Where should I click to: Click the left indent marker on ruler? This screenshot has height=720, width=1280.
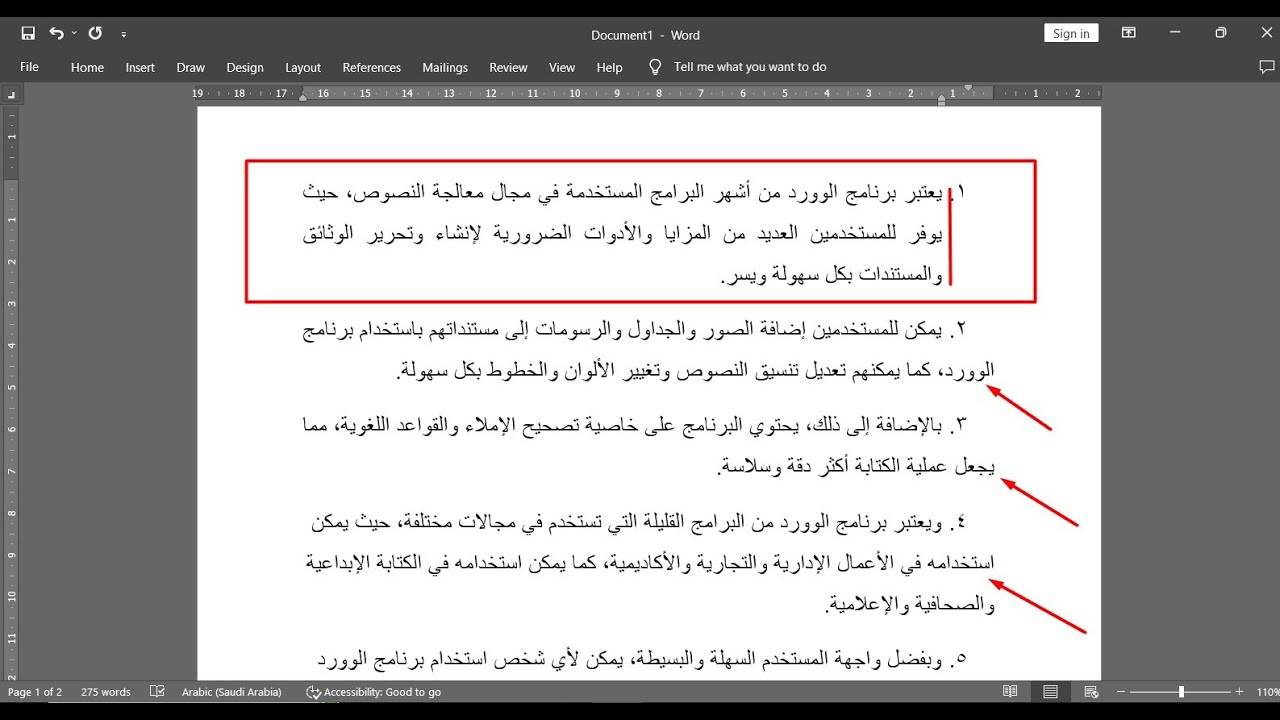[x=303, y=97]
